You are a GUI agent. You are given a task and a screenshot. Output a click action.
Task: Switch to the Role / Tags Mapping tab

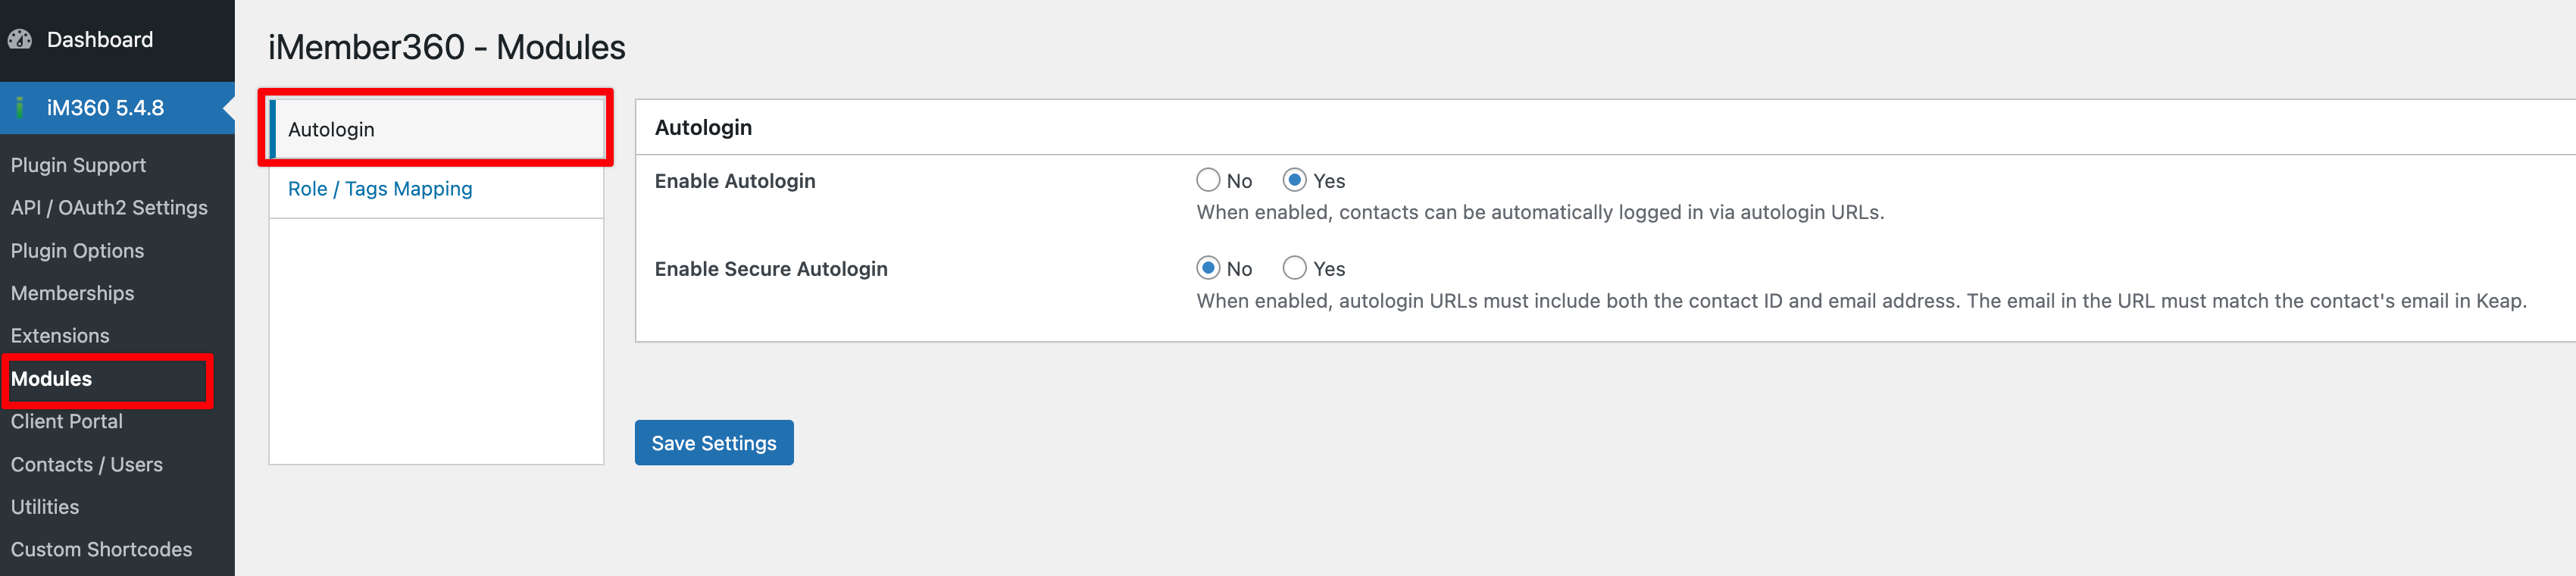coord(380,188)
